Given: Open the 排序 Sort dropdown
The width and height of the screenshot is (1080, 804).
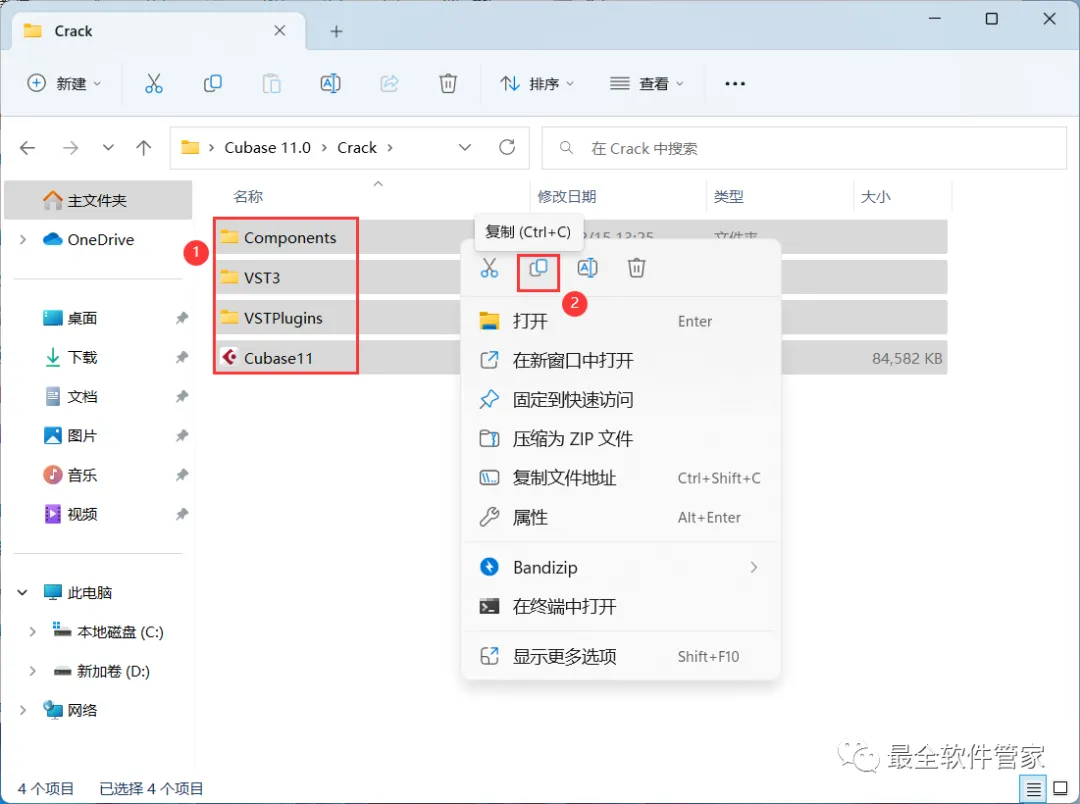Looking at the screenshot, I should 537,83.
